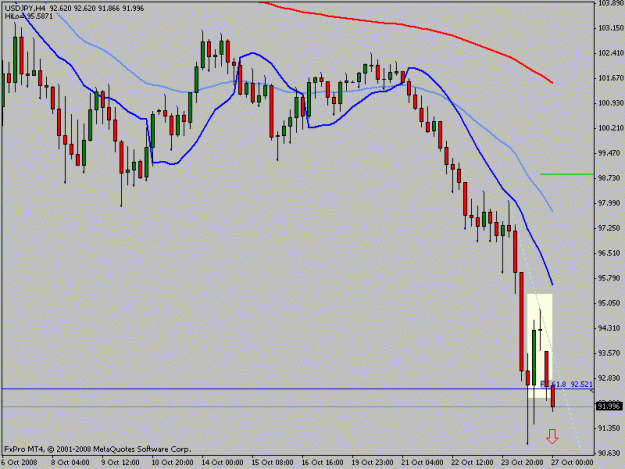Viewport: 625px width, 469px height.
Task: Click the 103.150 price axis label
Action: [x=610, y=28]
